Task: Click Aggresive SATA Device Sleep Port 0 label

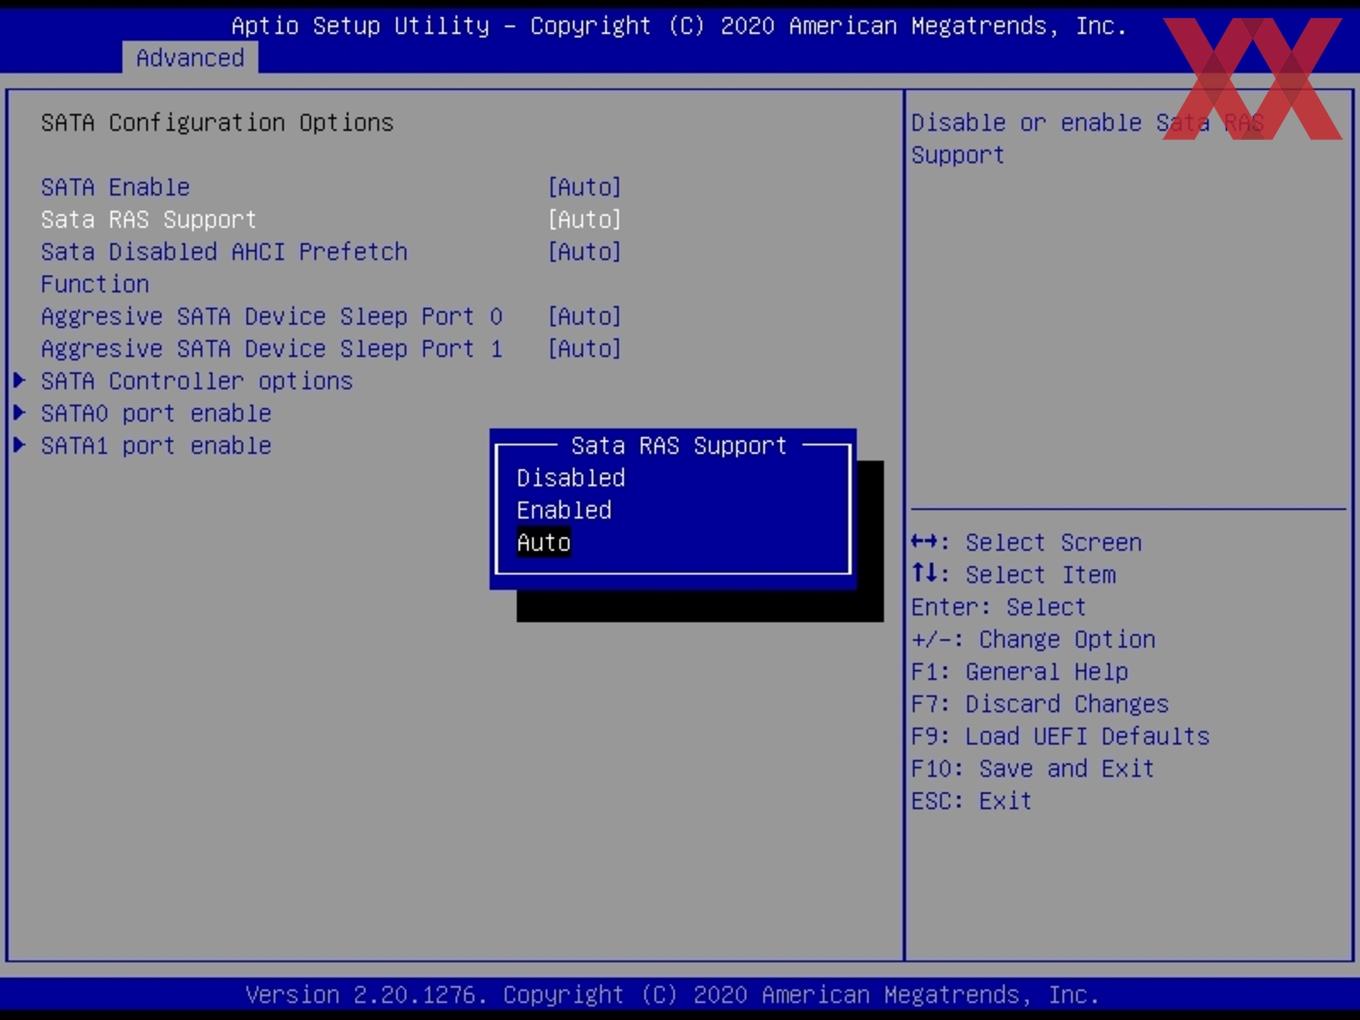Action: 271,316
